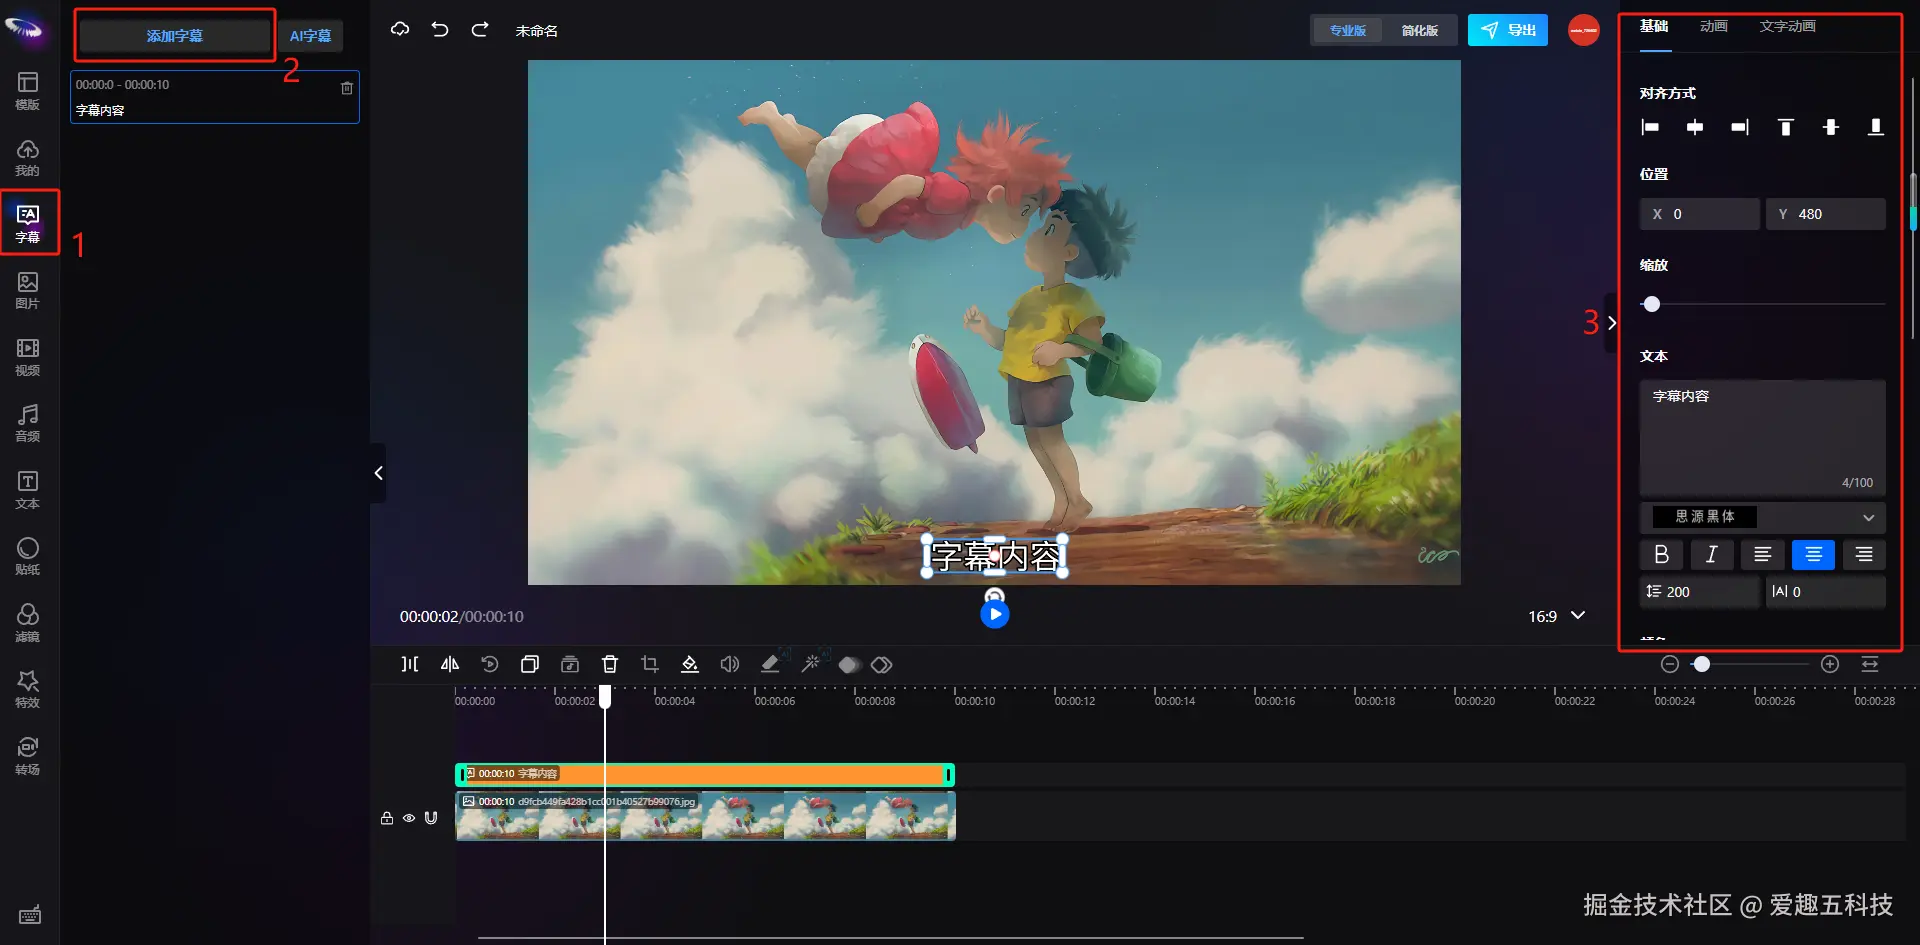Switch to the 动画 tab
1920x945 pixels.
(1714, 27)
